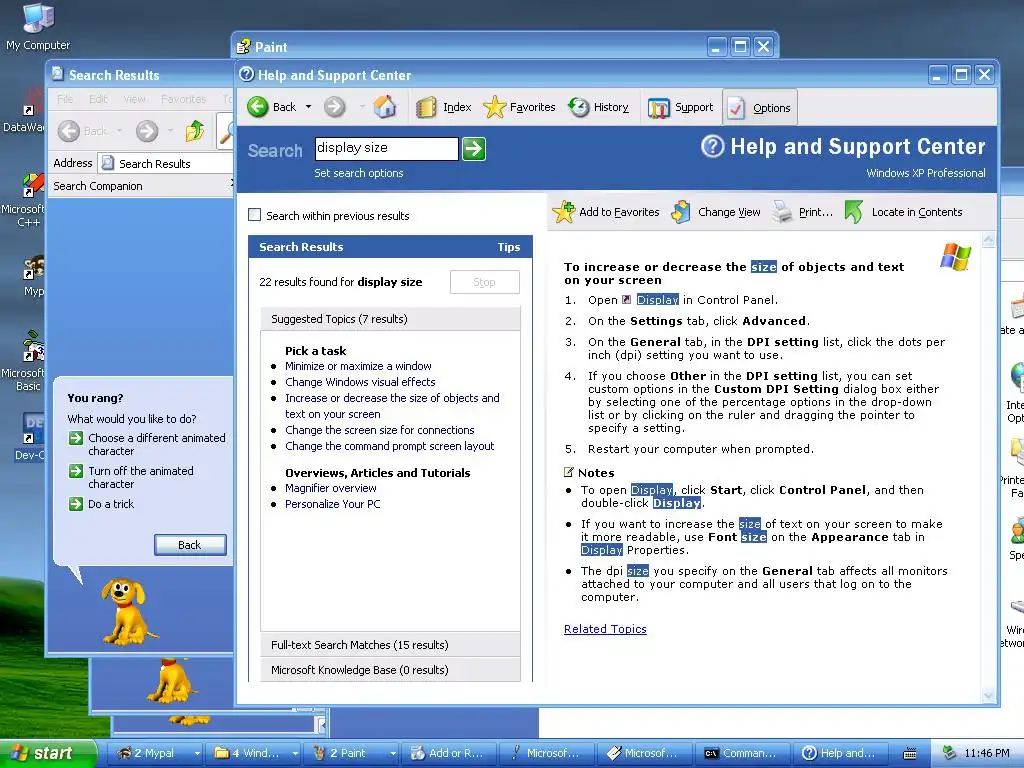Open Paint taskbar group dropdown arrow
The width and height of the screenshot is (1024, 768).
pos(392,754)
